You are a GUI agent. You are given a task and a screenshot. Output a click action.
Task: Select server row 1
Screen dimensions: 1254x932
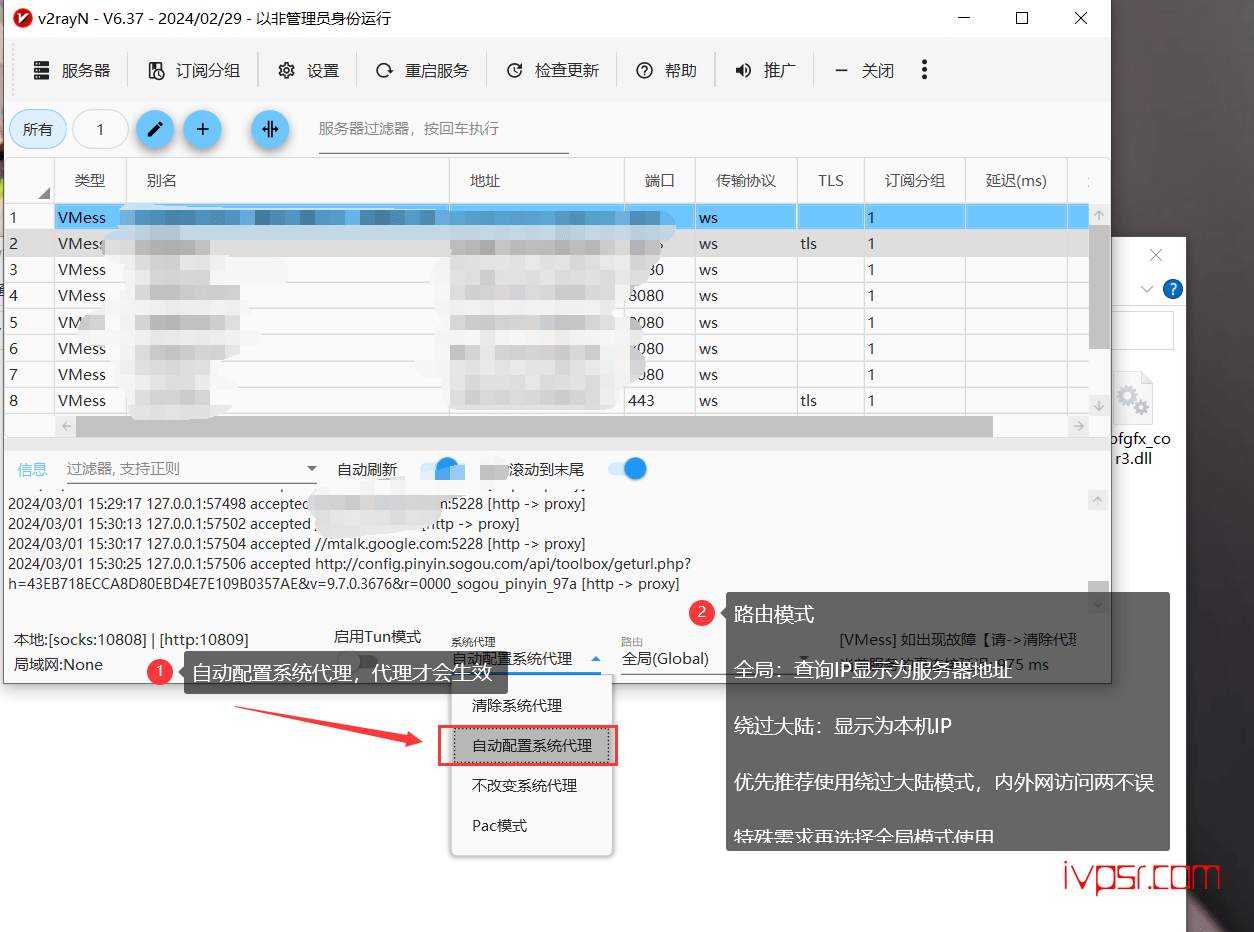coord(546,217)
